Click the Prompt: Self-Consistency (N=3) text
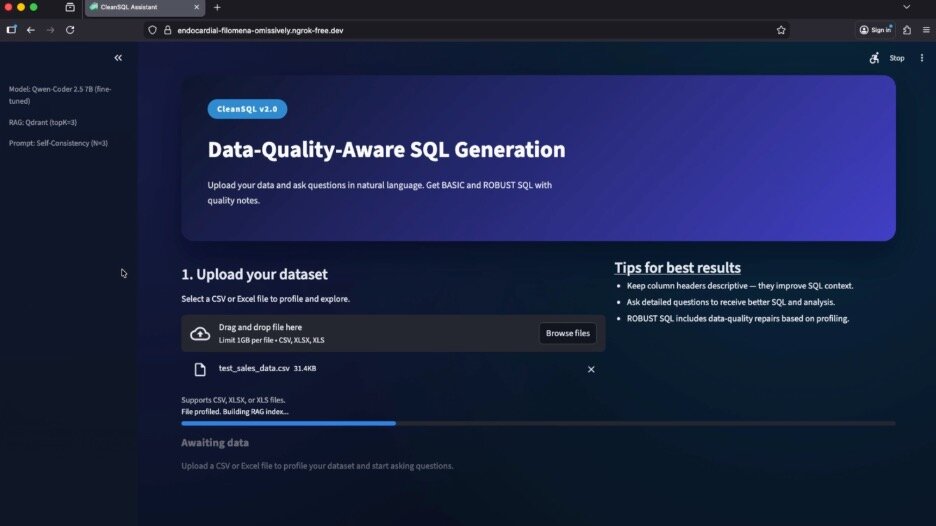This screenshot has width=936, height=526. [58, 143]
